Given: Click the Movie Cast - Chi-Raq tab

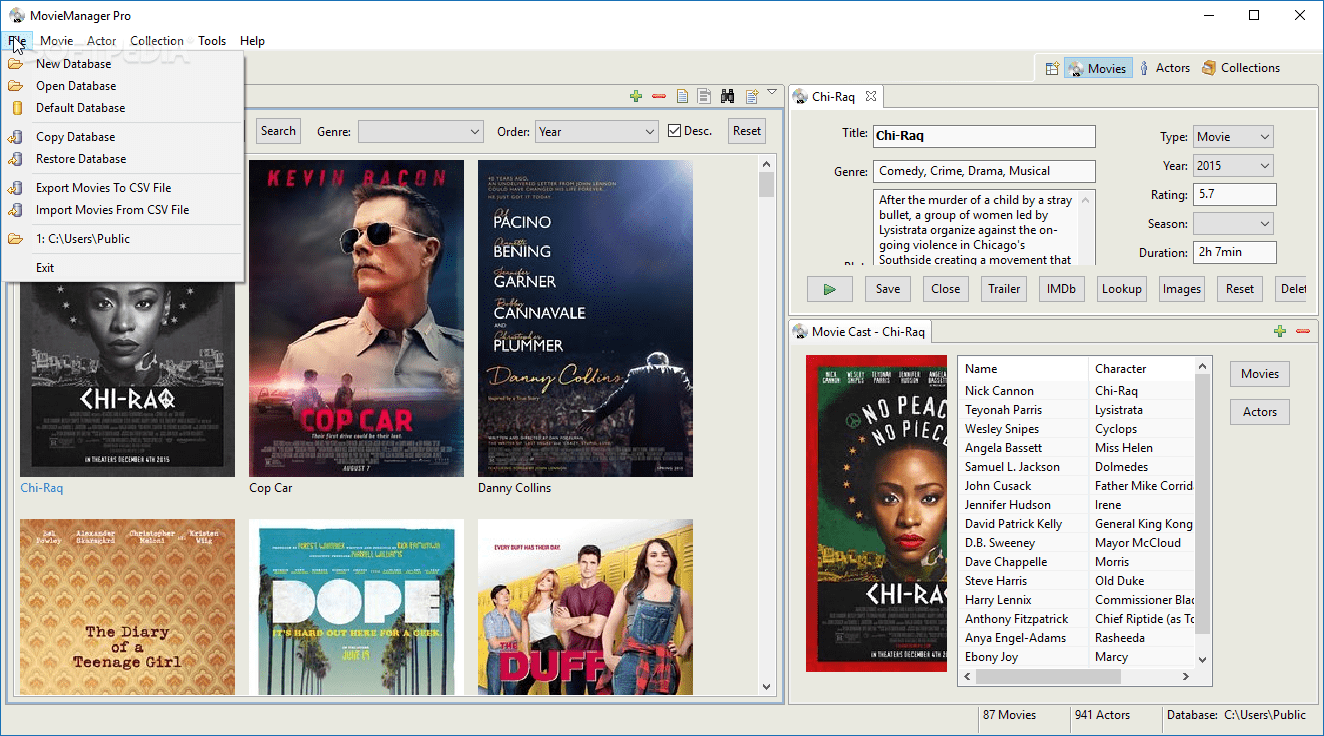Looking at the screenshot, I should pyautogui.click(x=860, y=331).
